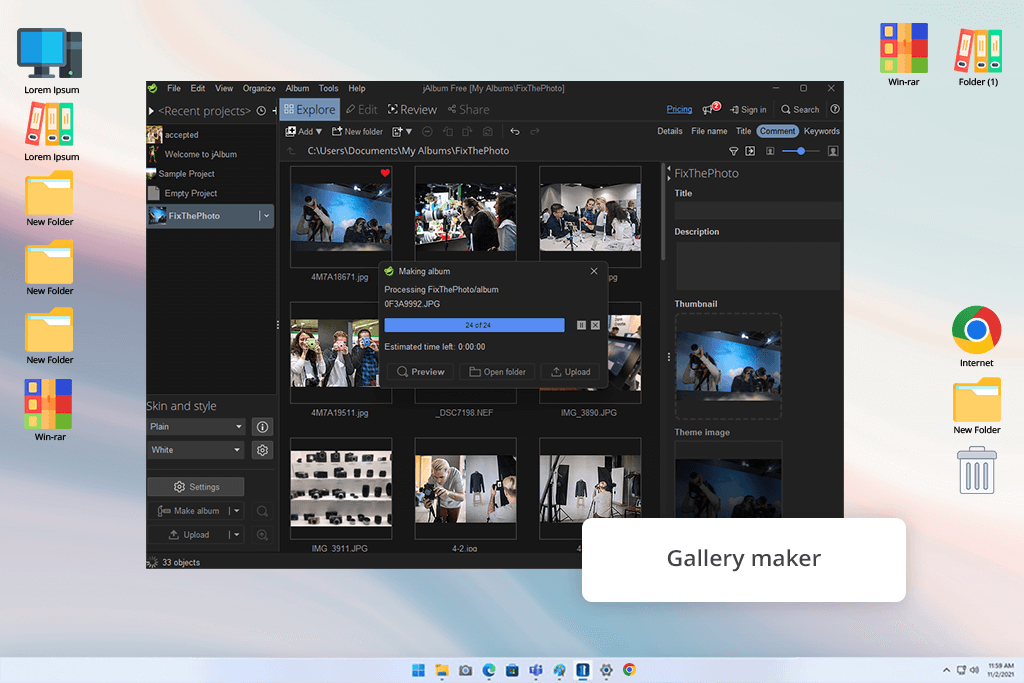Open the White style dropdown
Viewport: 1024px width, 683px height.
click(196, 450)
